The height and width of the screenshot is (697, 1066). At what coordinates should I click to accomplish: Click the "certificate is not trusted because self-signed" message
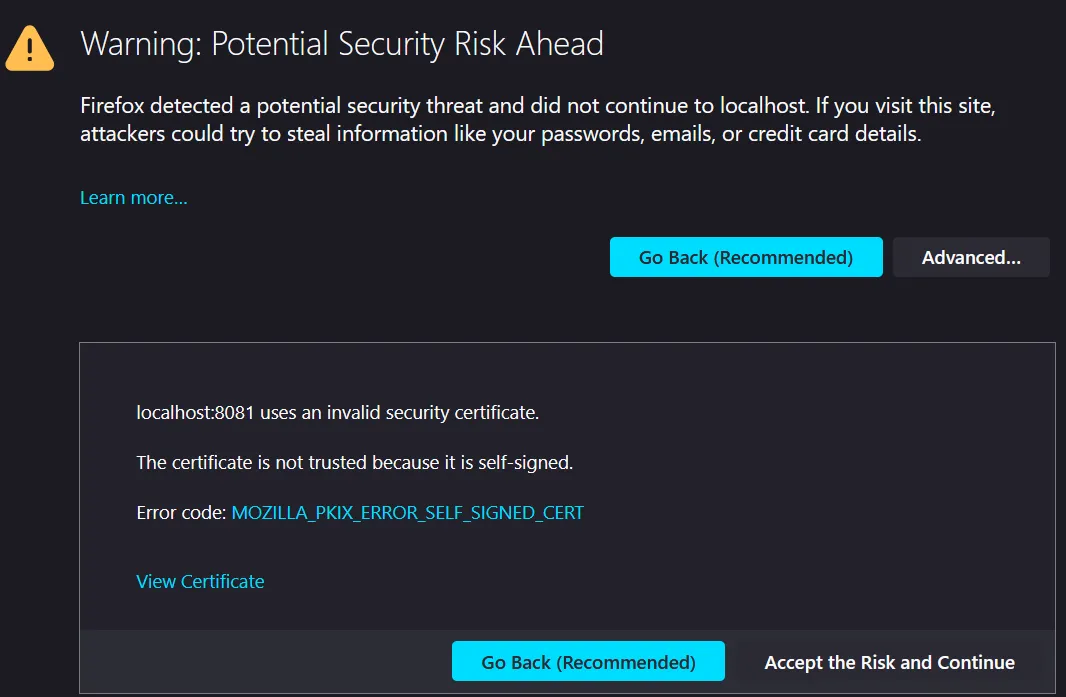pos(354,462)
